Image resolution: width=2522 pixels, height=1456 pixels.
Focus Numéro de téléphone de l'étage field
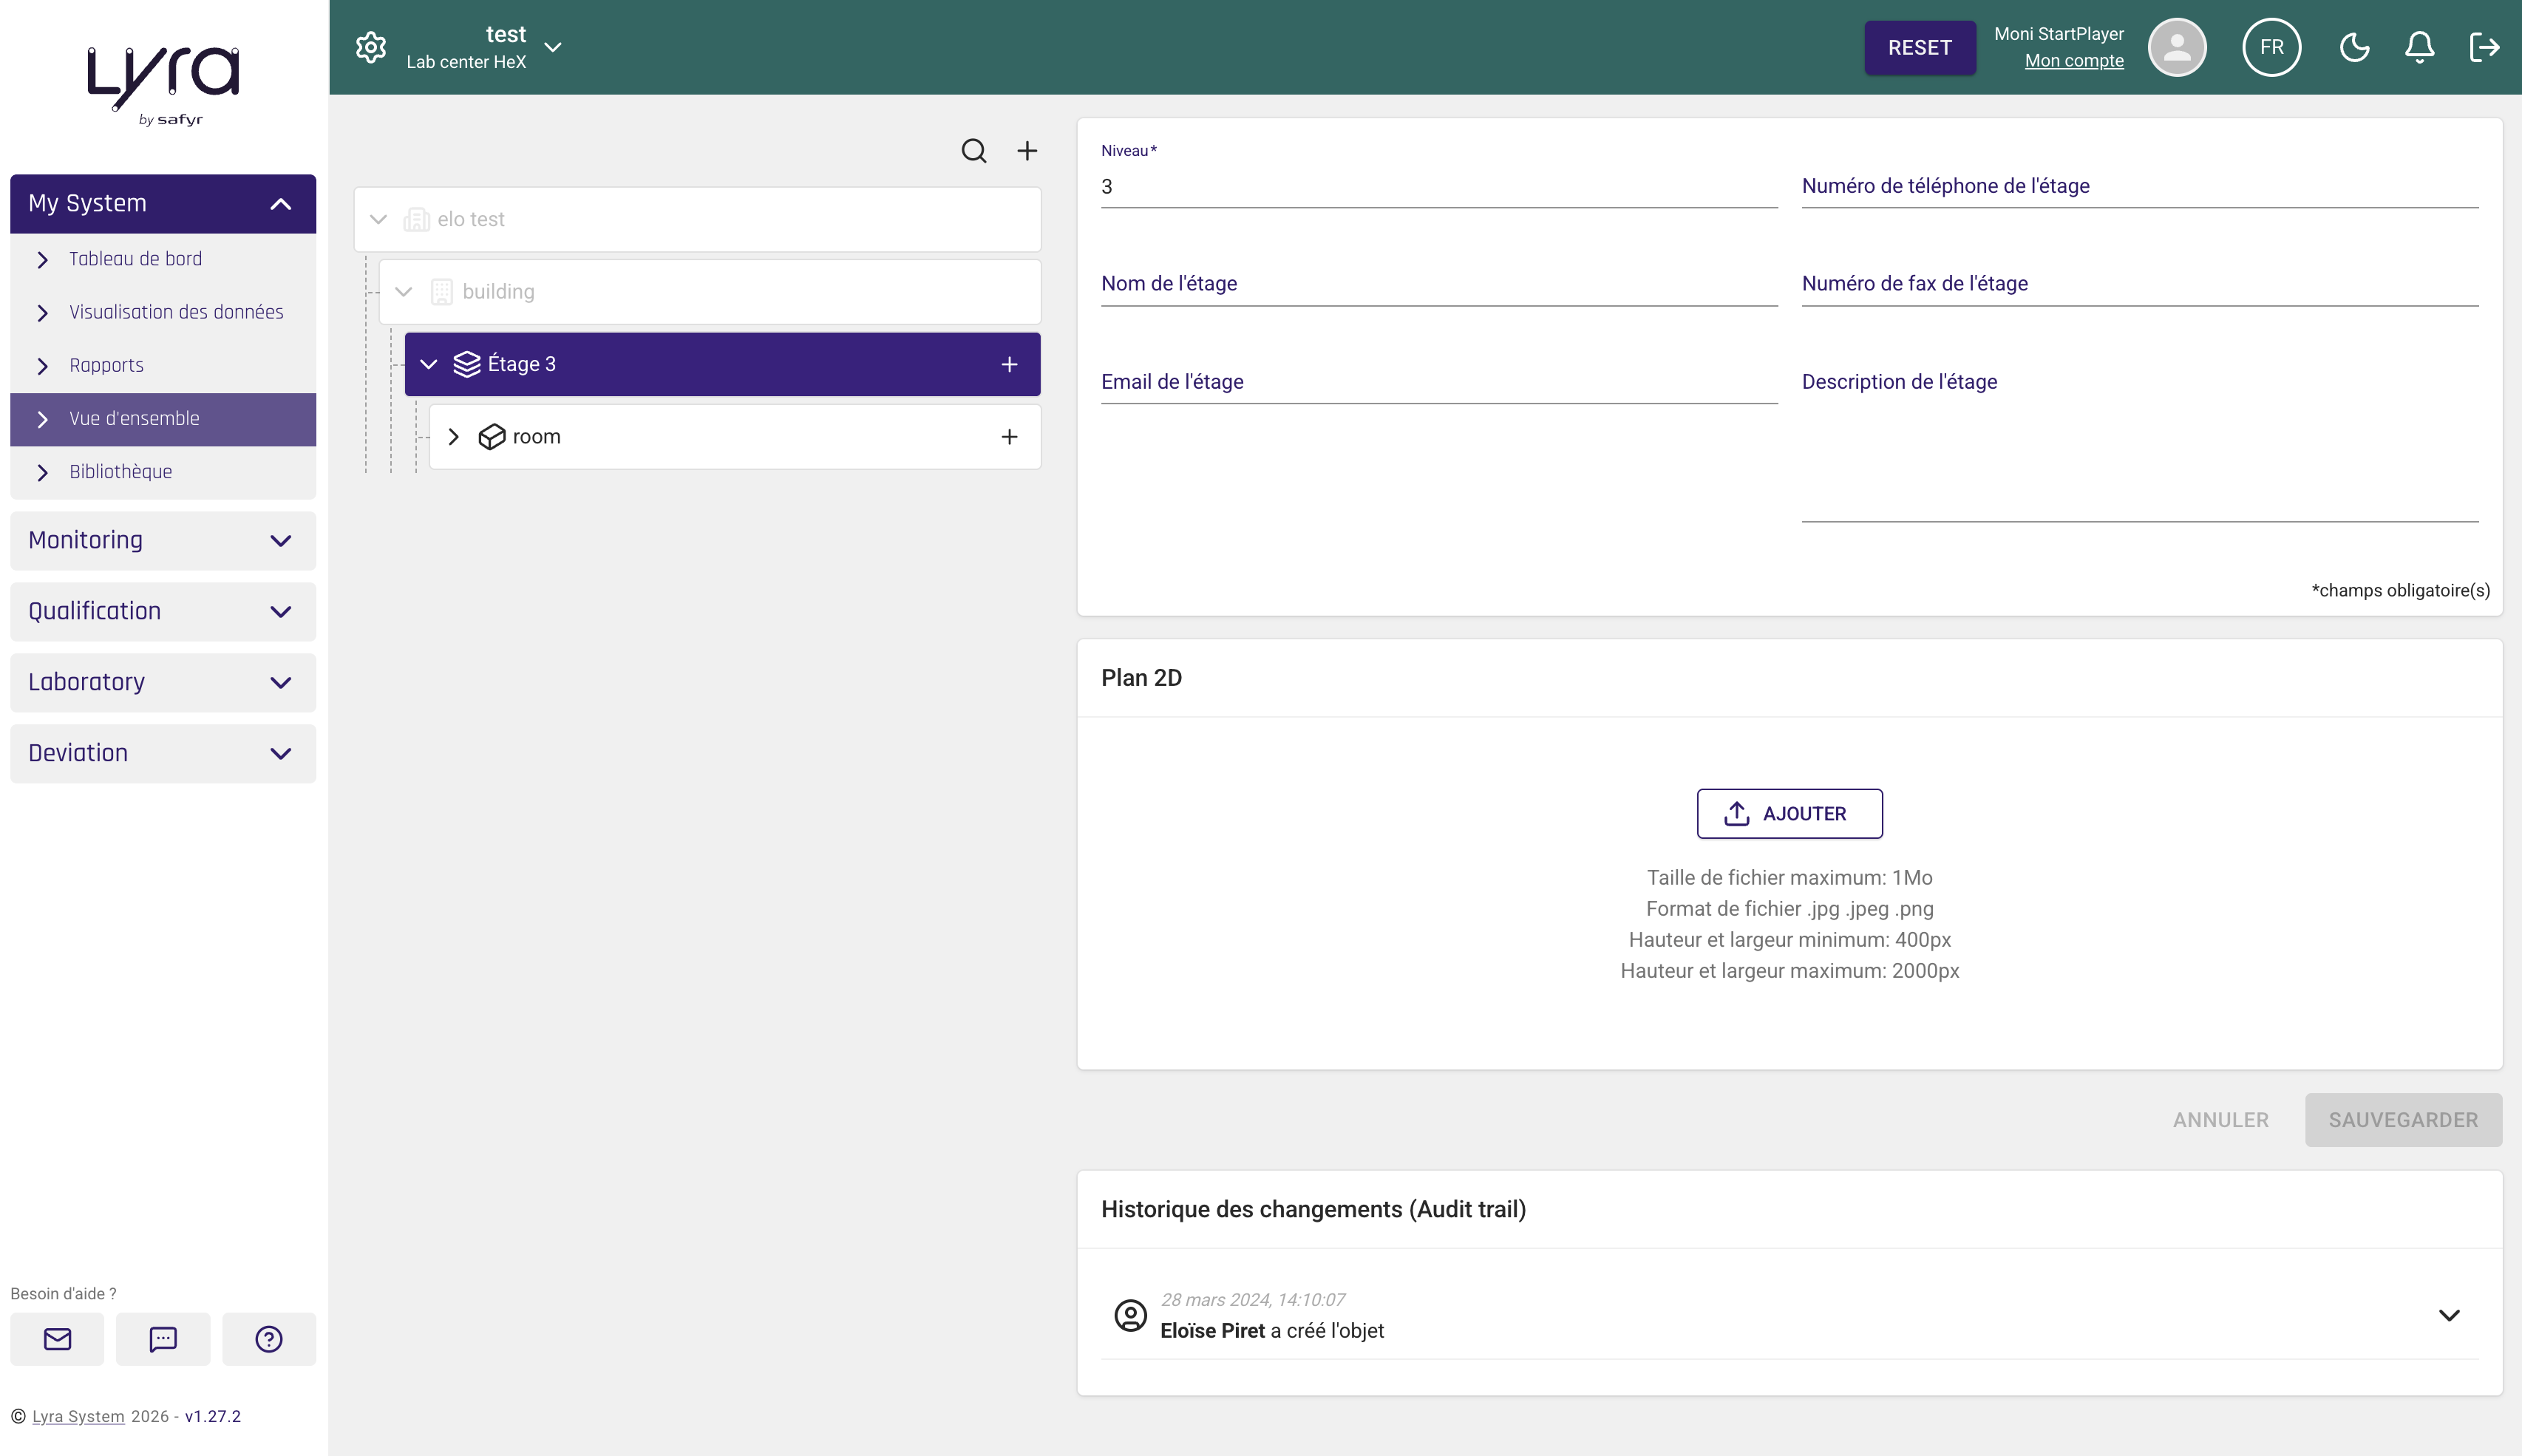click(2139, 186)
